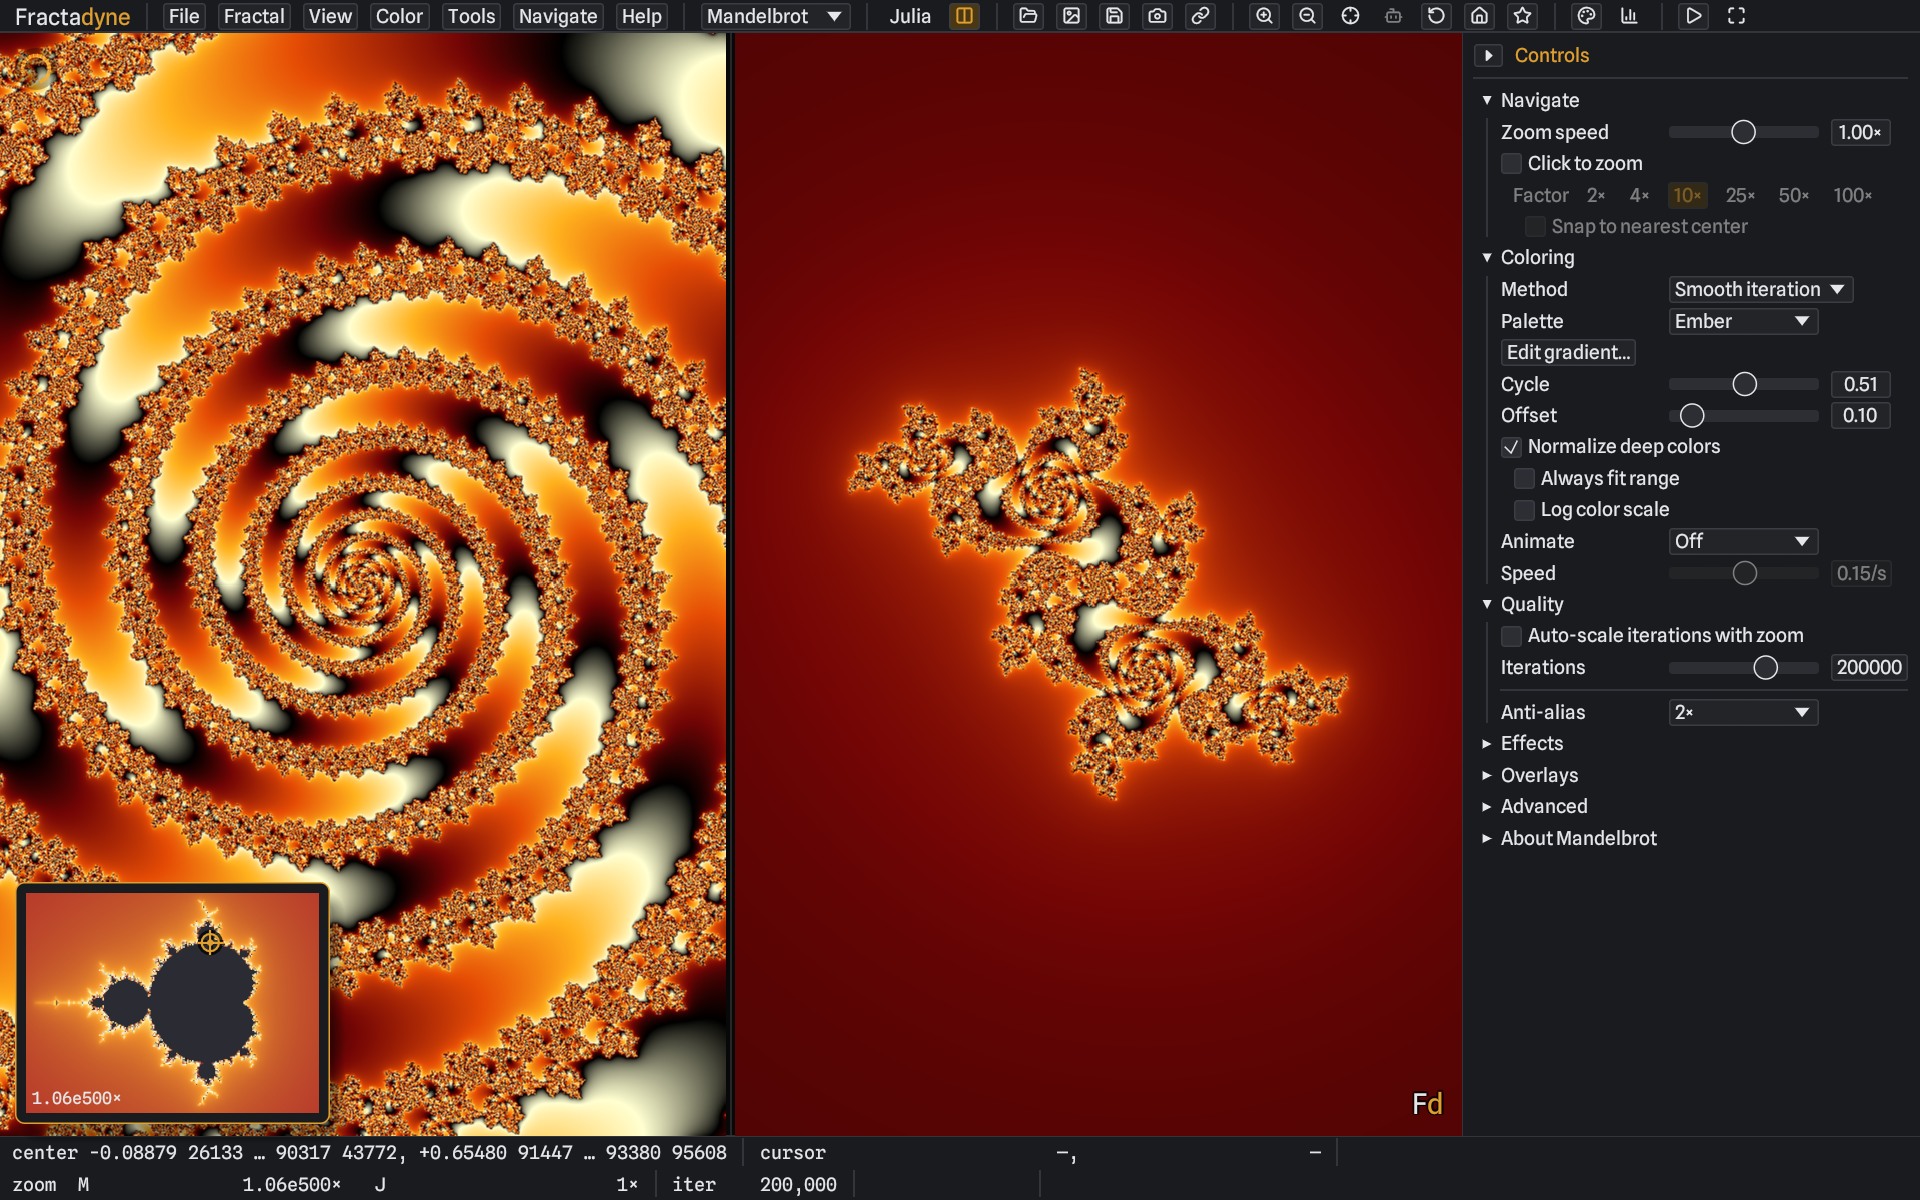The height and width of the screenshot is (1200, 1920).
Task: Click the play animation icon
Action: (x=1693, y=16)
